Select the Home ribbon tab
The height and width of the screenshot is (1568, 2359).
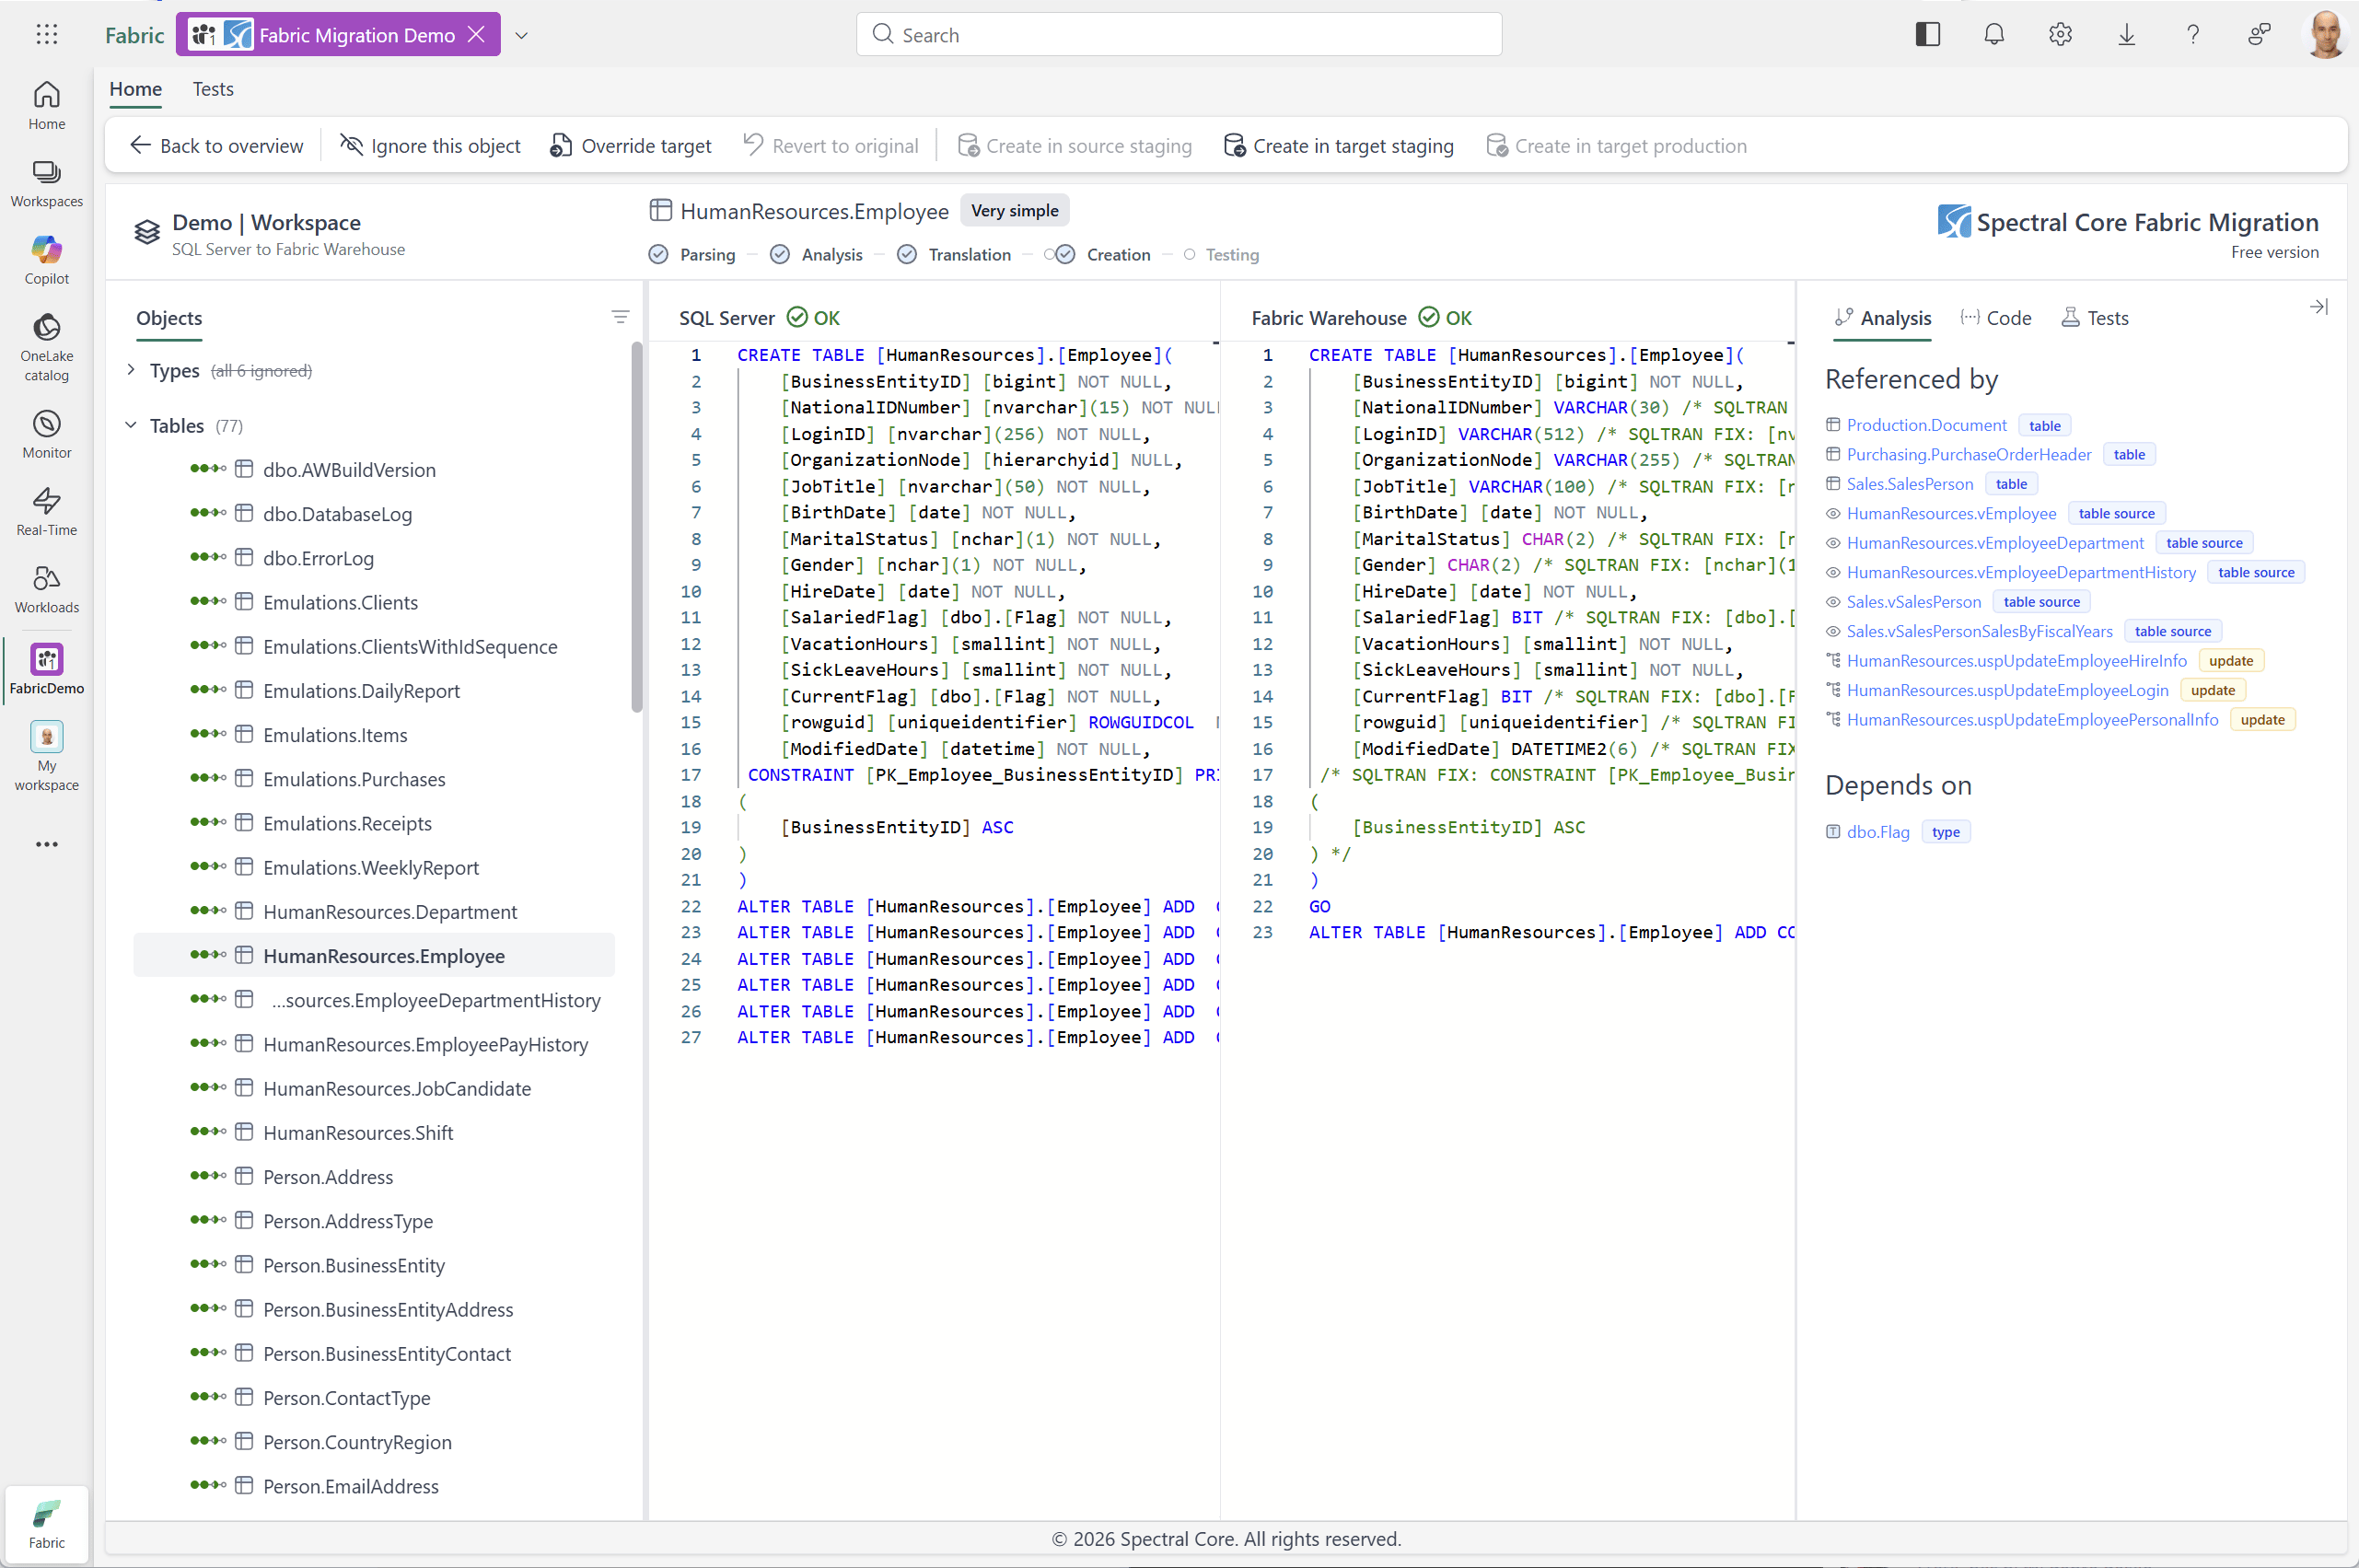(x=136, y=89)
